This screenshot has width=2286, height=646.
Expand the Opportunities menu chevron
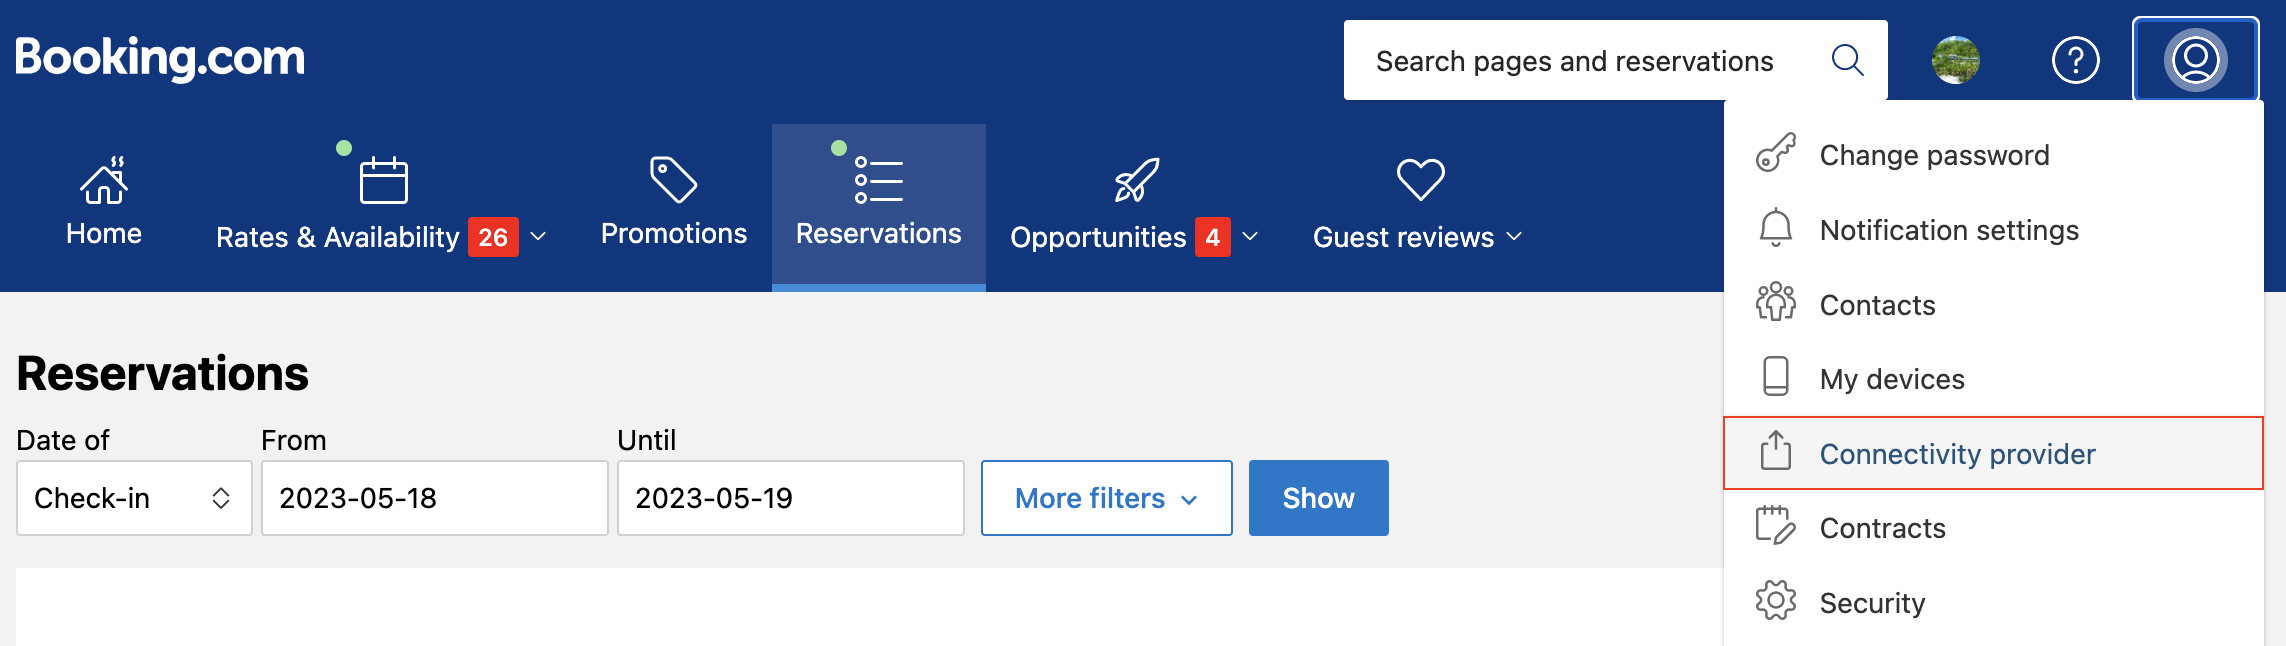coord(1250,237)
